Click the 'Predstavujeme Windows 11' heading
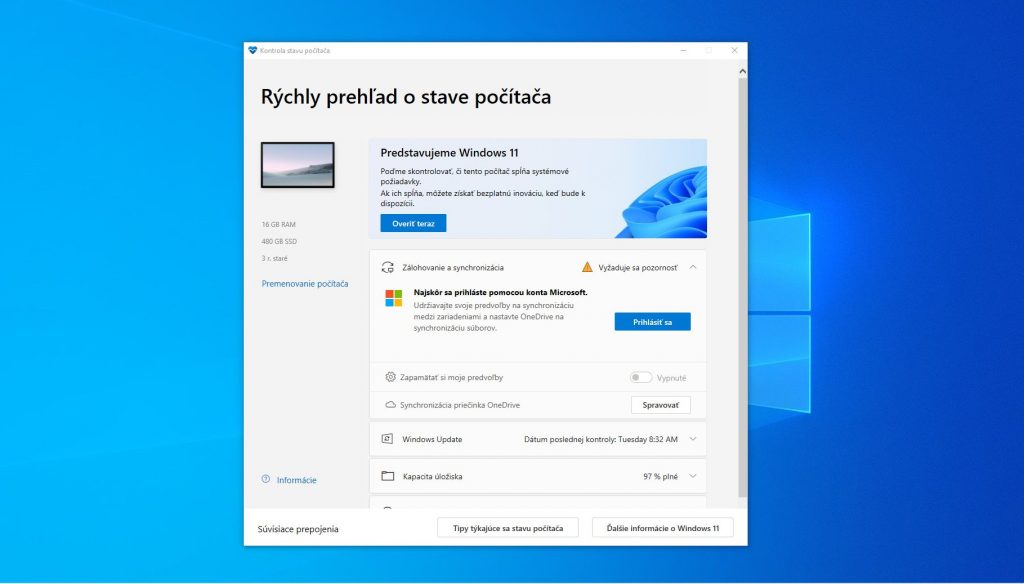This screenshot has width=1024, height=584. pyautogui.click(x=449, y=153)
